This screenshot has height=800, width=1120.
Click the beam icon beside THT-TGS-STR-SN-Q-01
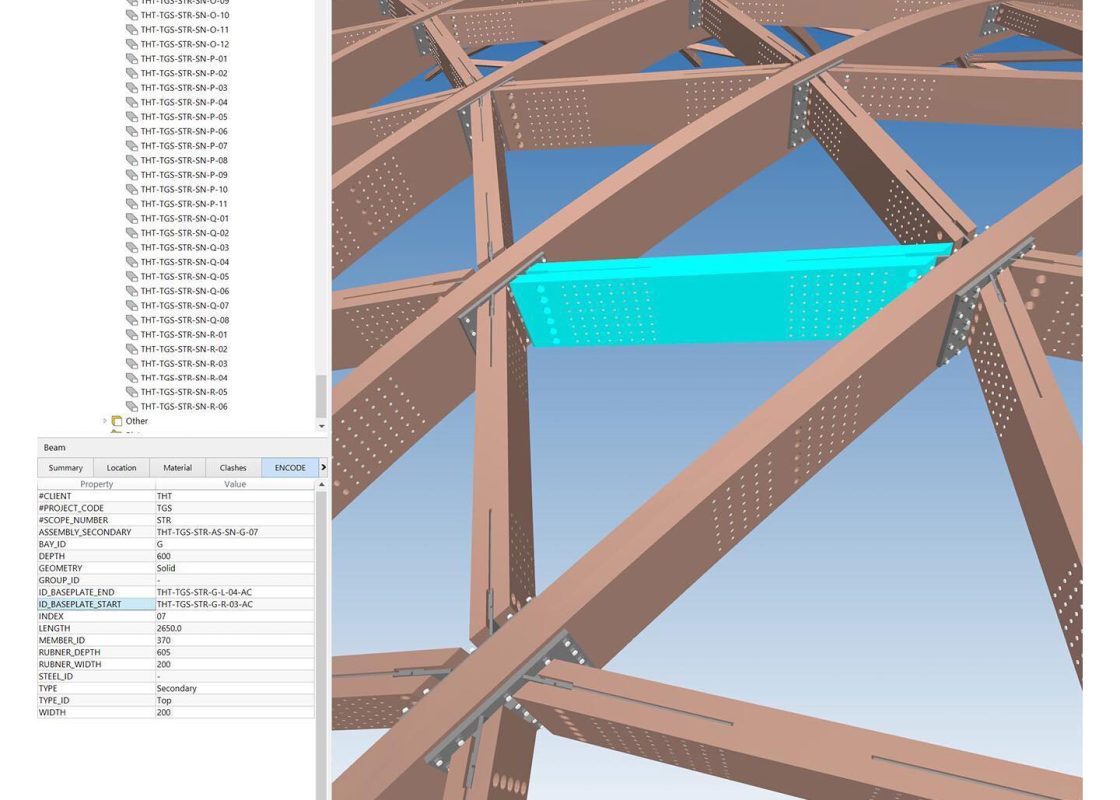pos(132,219)
